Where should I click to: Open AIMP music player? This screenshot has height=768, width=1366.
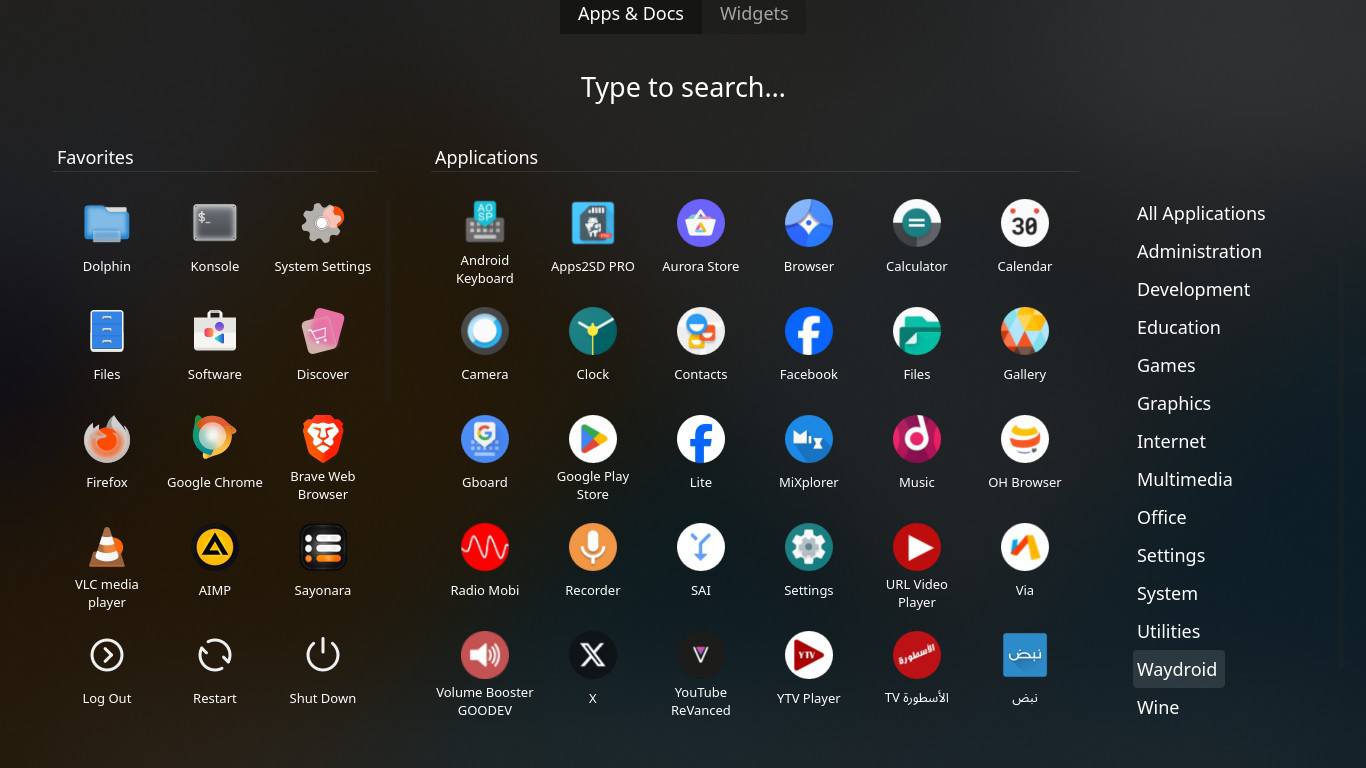click(215, 547)
